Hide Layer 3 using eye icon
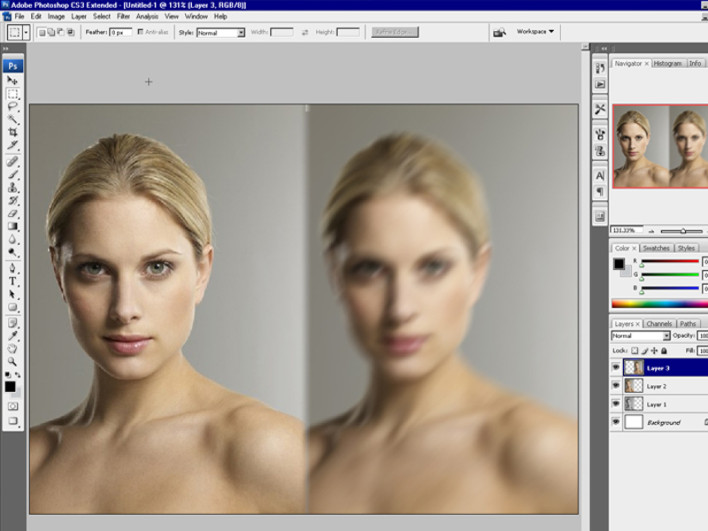708x531 pixels. 616,368
